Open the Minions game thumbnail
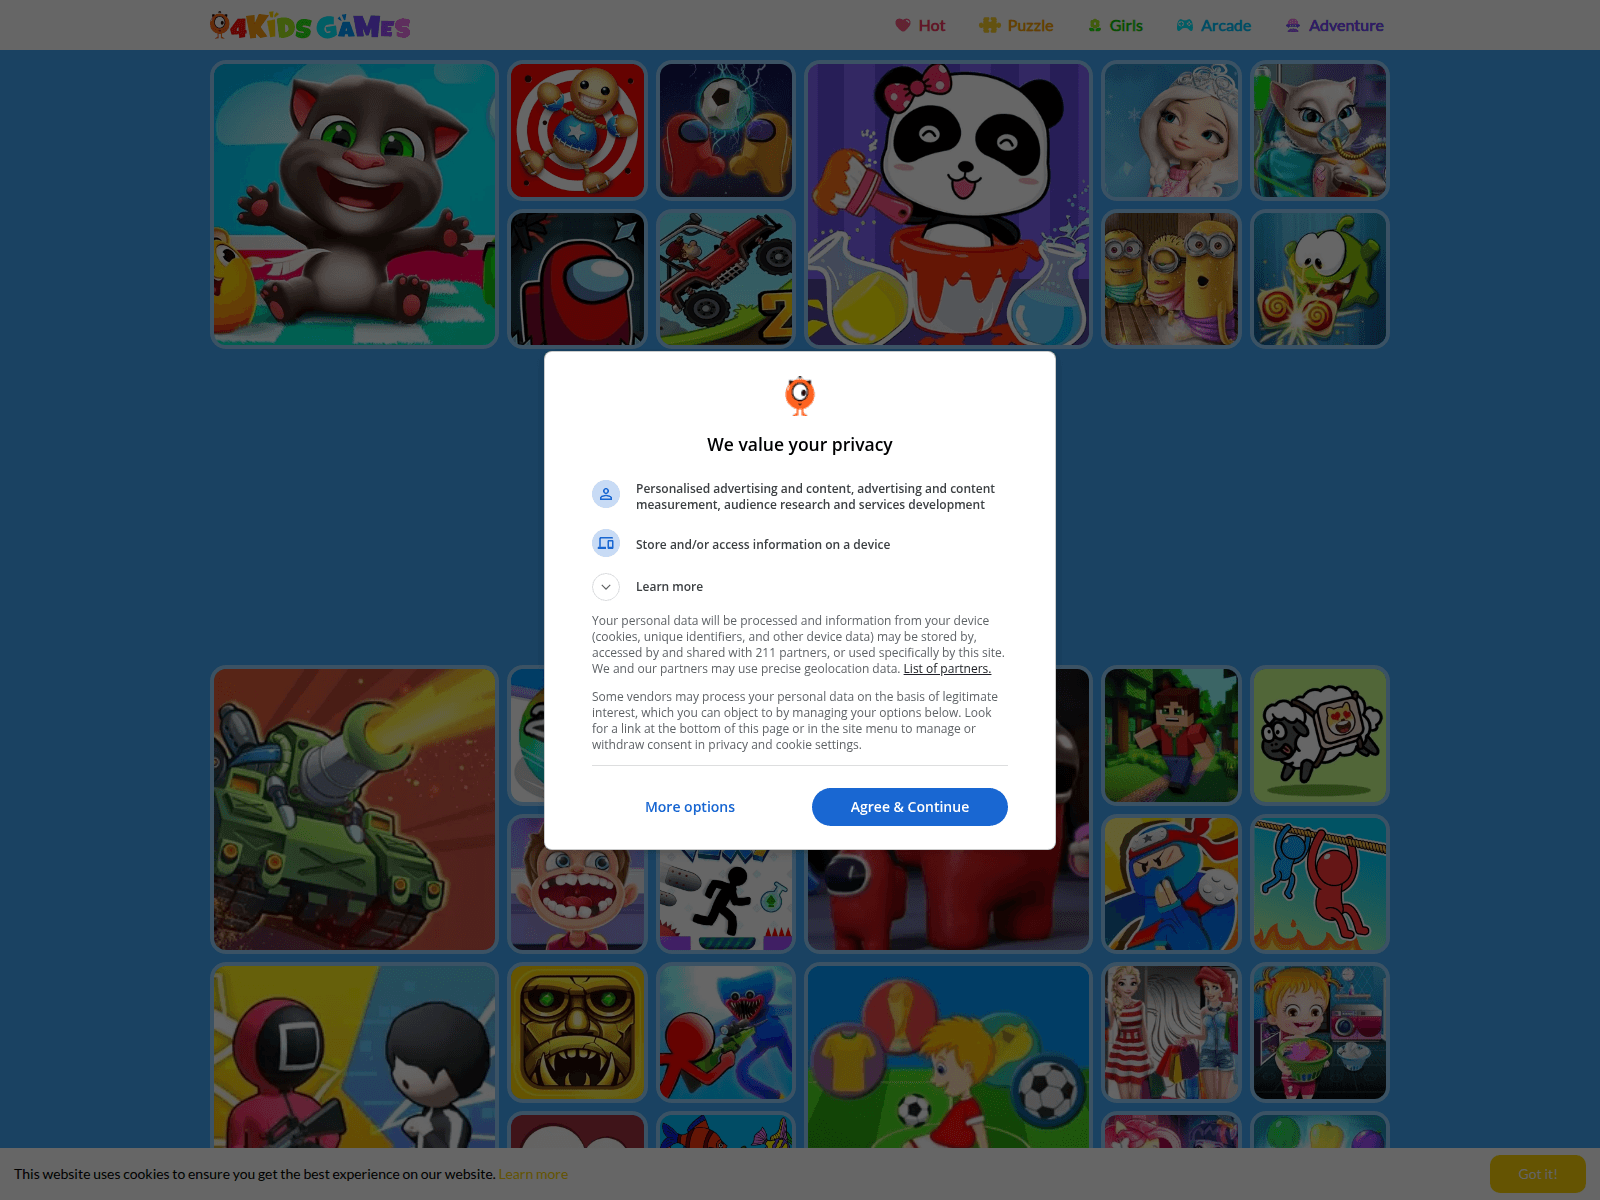The width and height of the screenshot is (1600, 1200). (1171, 279)
